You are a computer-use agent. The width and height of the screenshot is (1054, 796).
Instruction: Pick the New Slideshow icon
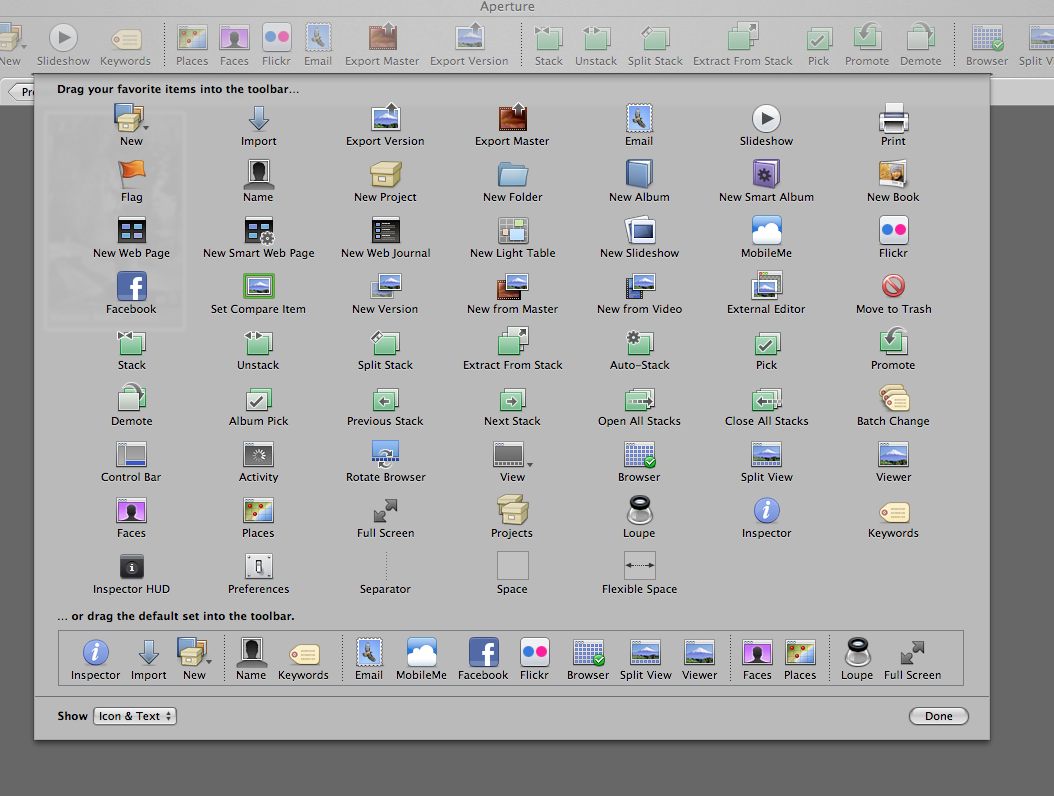639,231
